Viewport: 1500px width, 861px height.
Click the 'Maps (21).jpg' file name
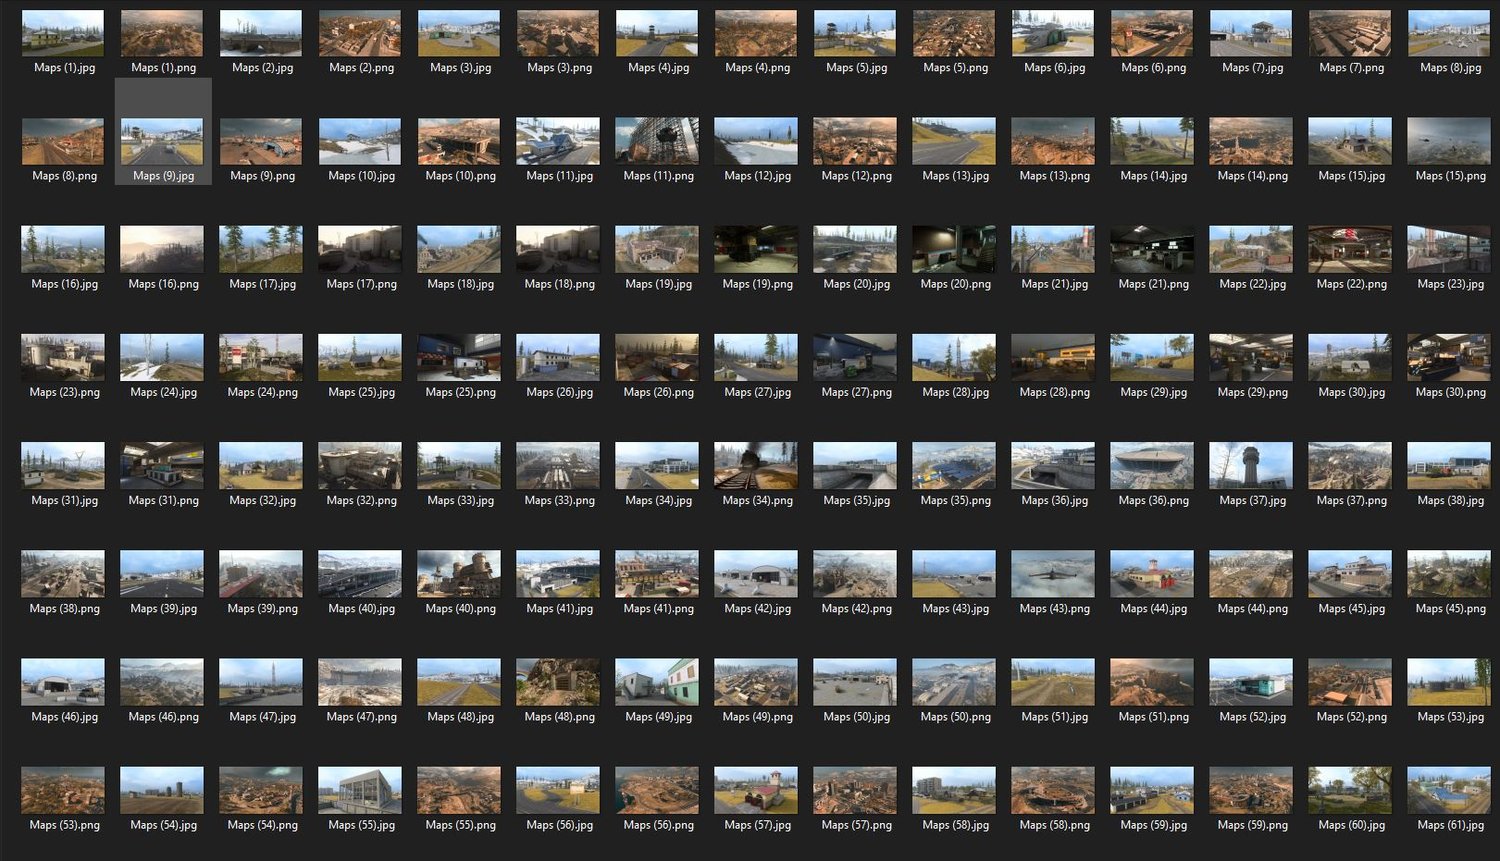click(1054, 284)
